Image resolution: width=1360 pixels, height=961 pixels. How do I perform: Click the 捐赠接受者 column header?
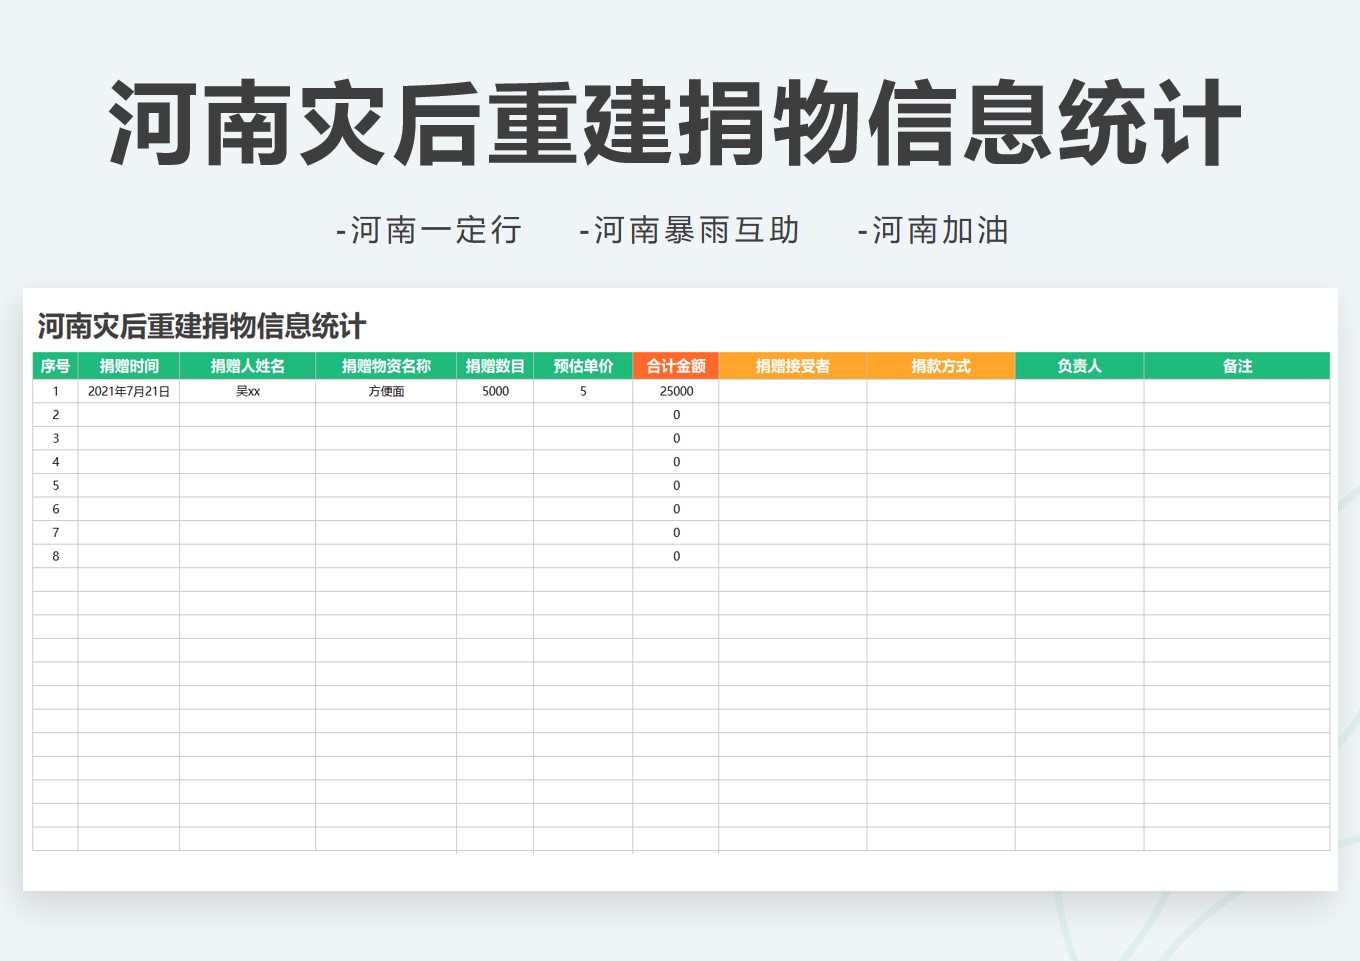click(x=793, y=366)
